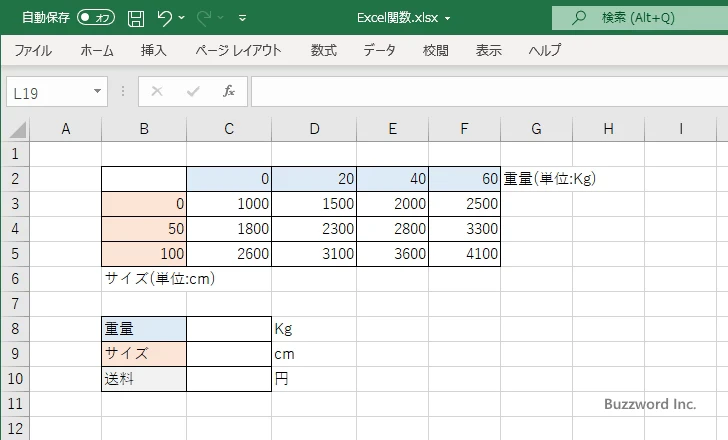Open the ファイル tab

(x=33, y=50)
